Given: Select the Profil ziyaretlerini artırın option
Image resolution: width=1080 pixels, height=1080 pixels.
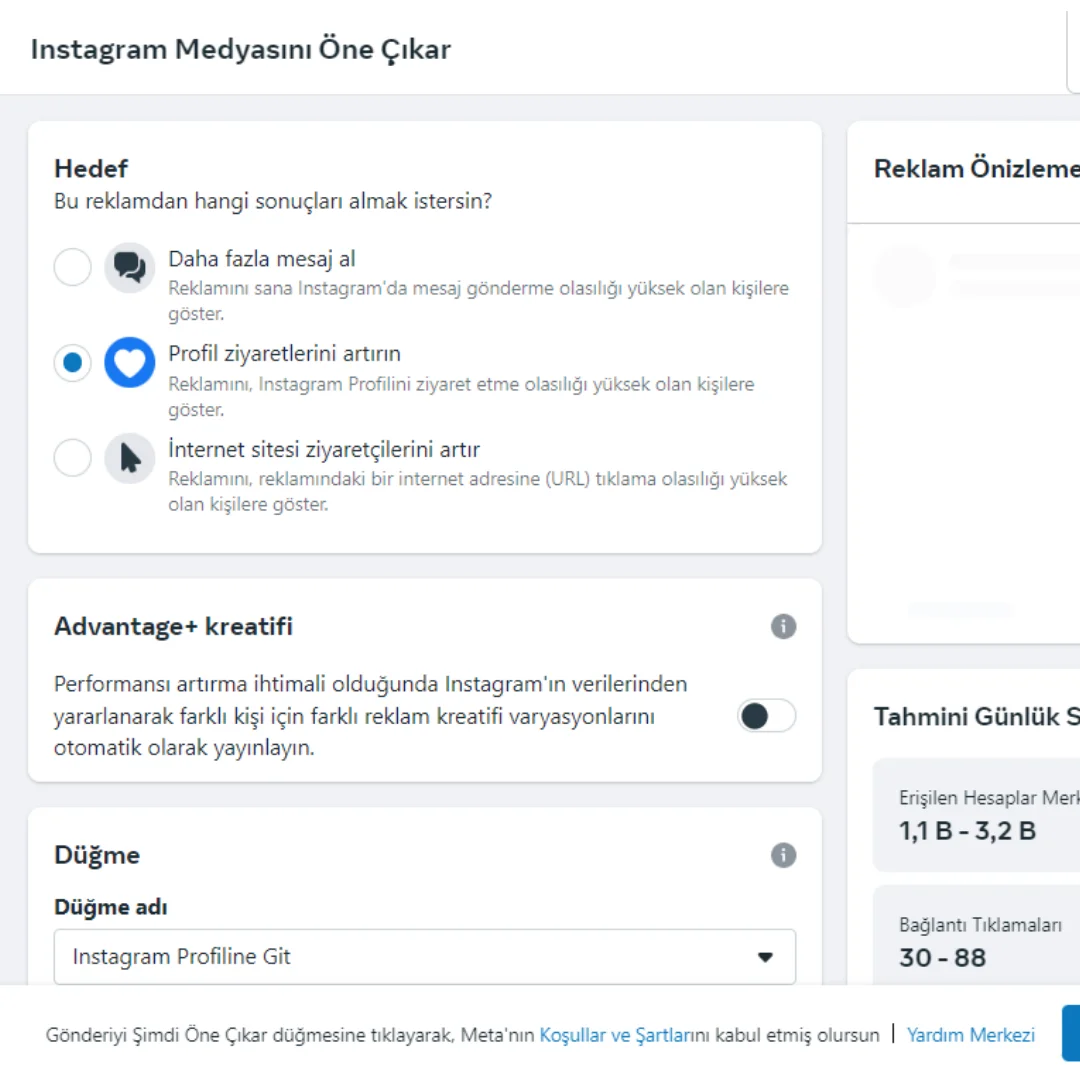Looking at the screenshot, I should coord(72,363).
